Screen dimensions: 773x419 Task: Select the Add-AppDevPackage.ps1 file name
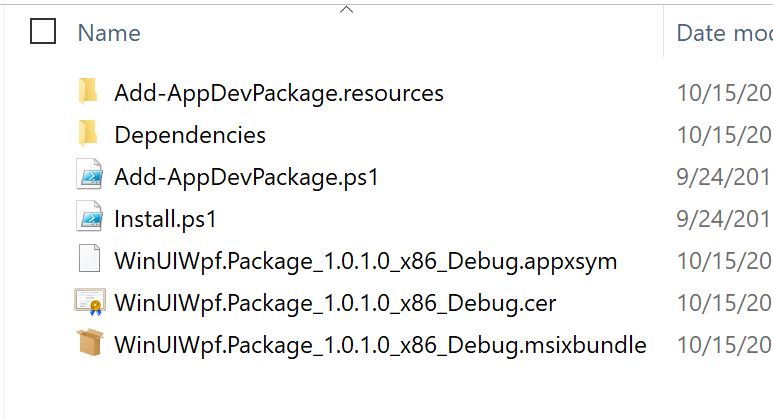pyautogui.click(x=247, y=177)
